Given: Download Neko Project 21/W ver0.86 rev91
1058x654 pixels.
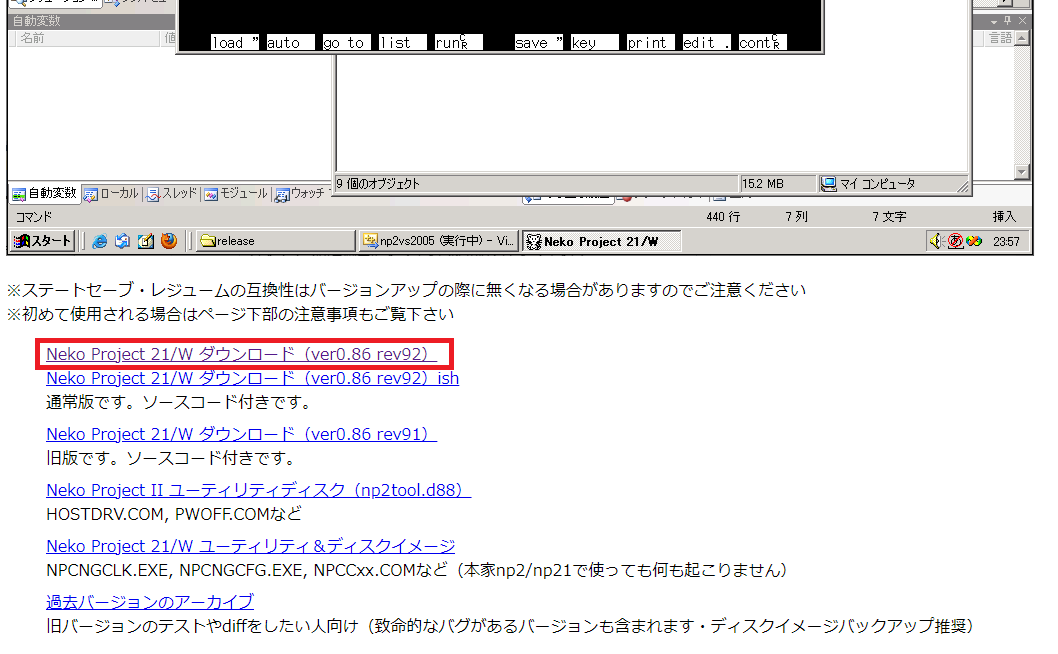Looking at the screenshot, I should coord(241,434).
